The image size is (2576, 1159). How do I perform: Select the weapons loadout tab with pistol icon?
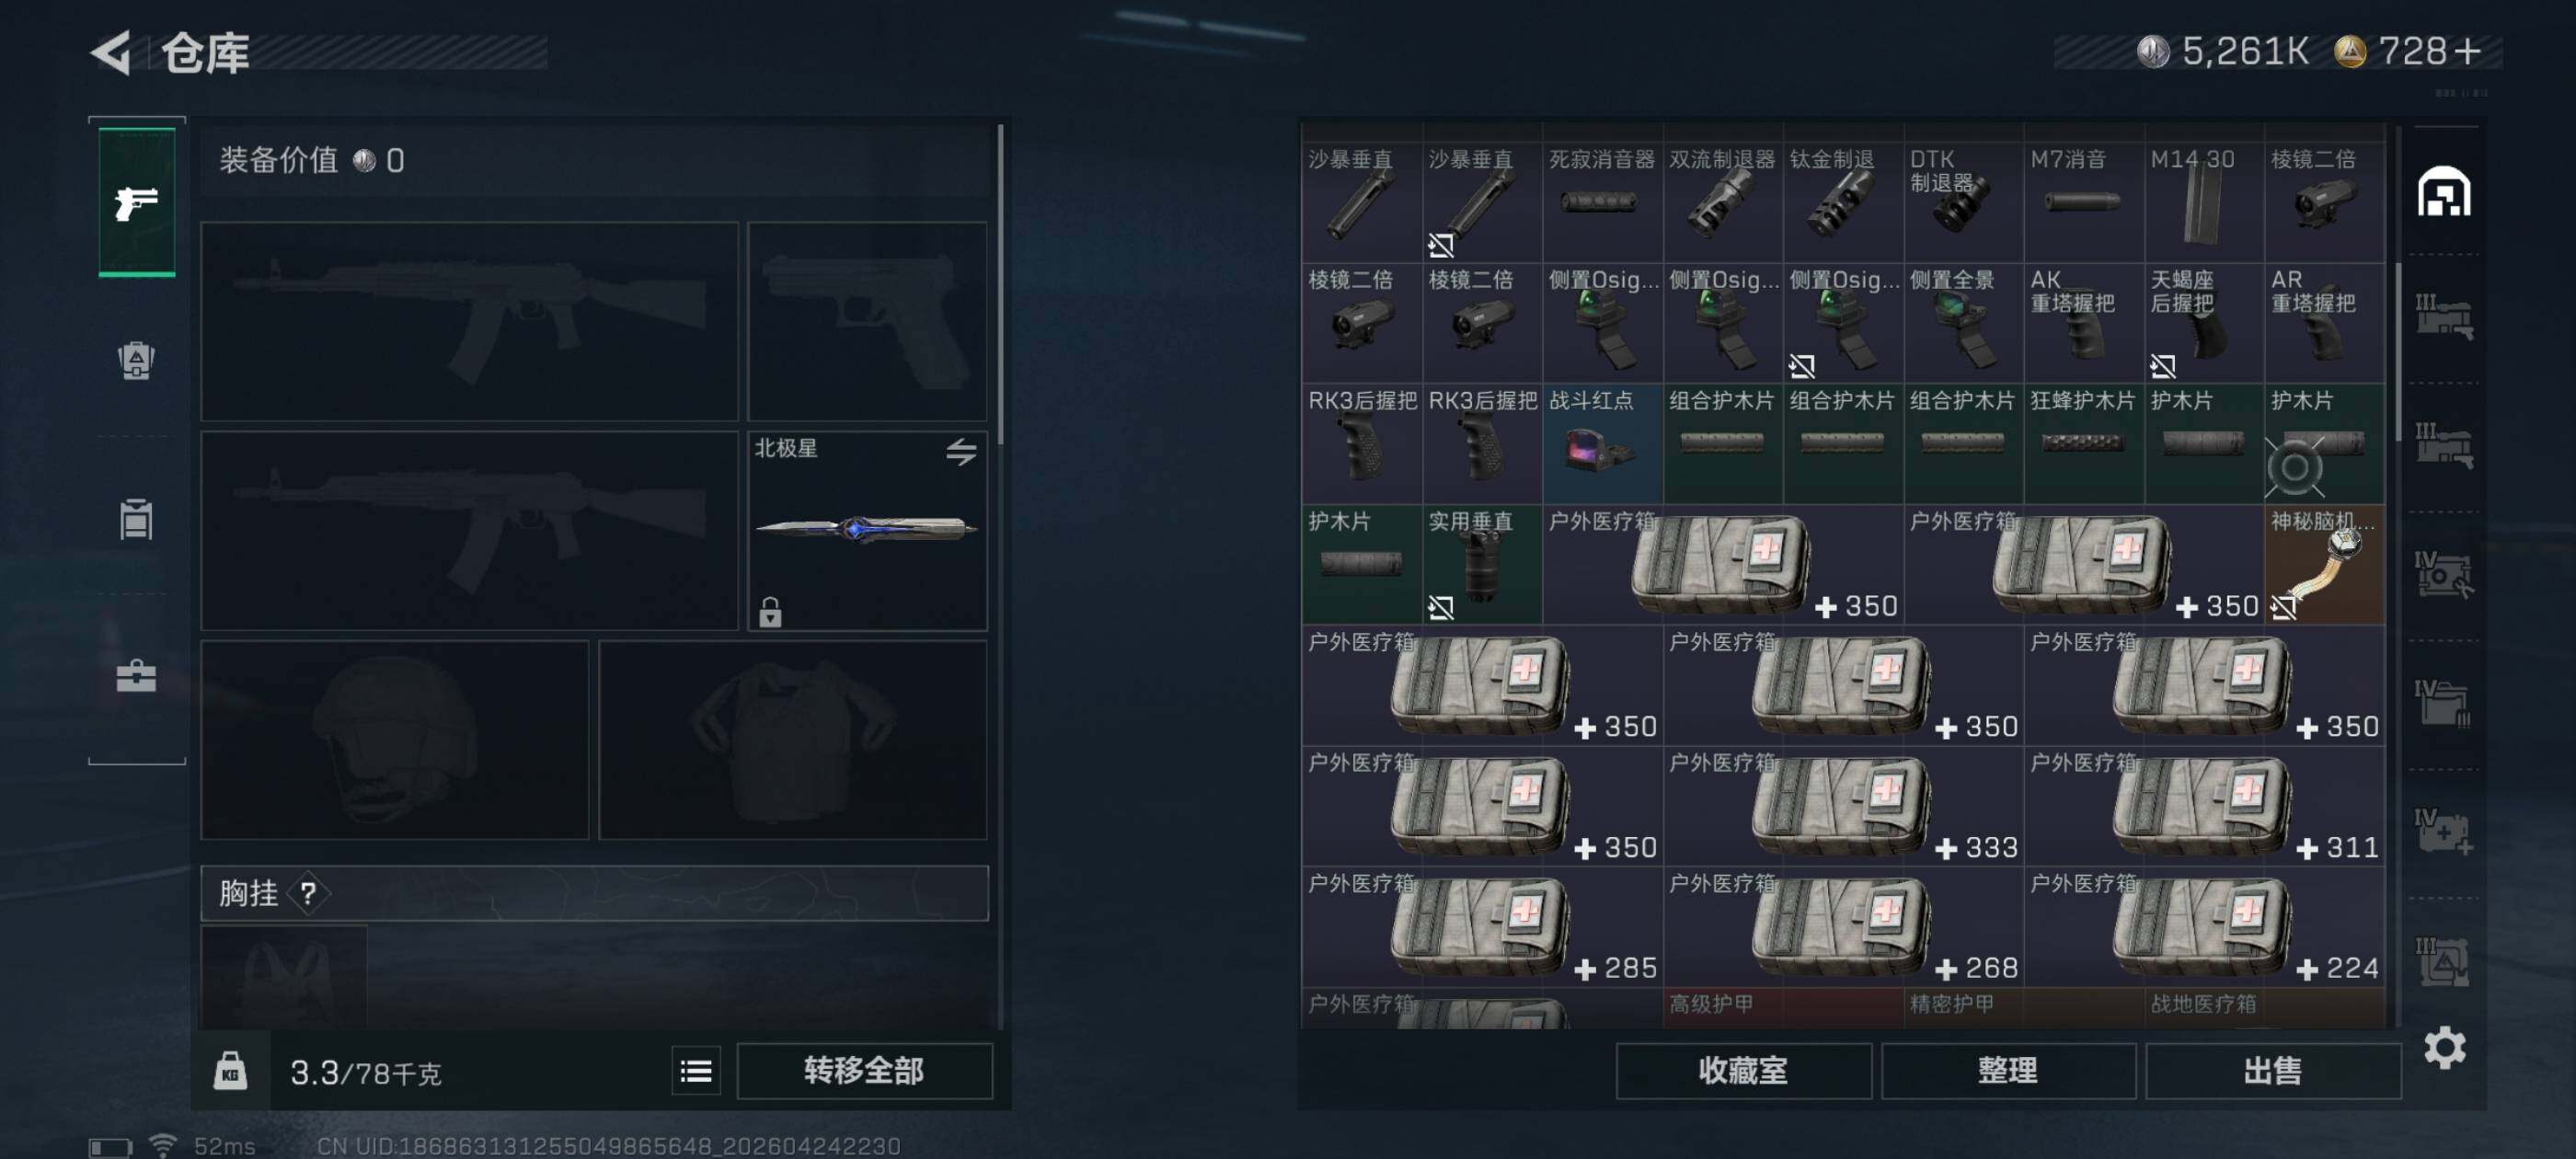click(x=137, y=201)
